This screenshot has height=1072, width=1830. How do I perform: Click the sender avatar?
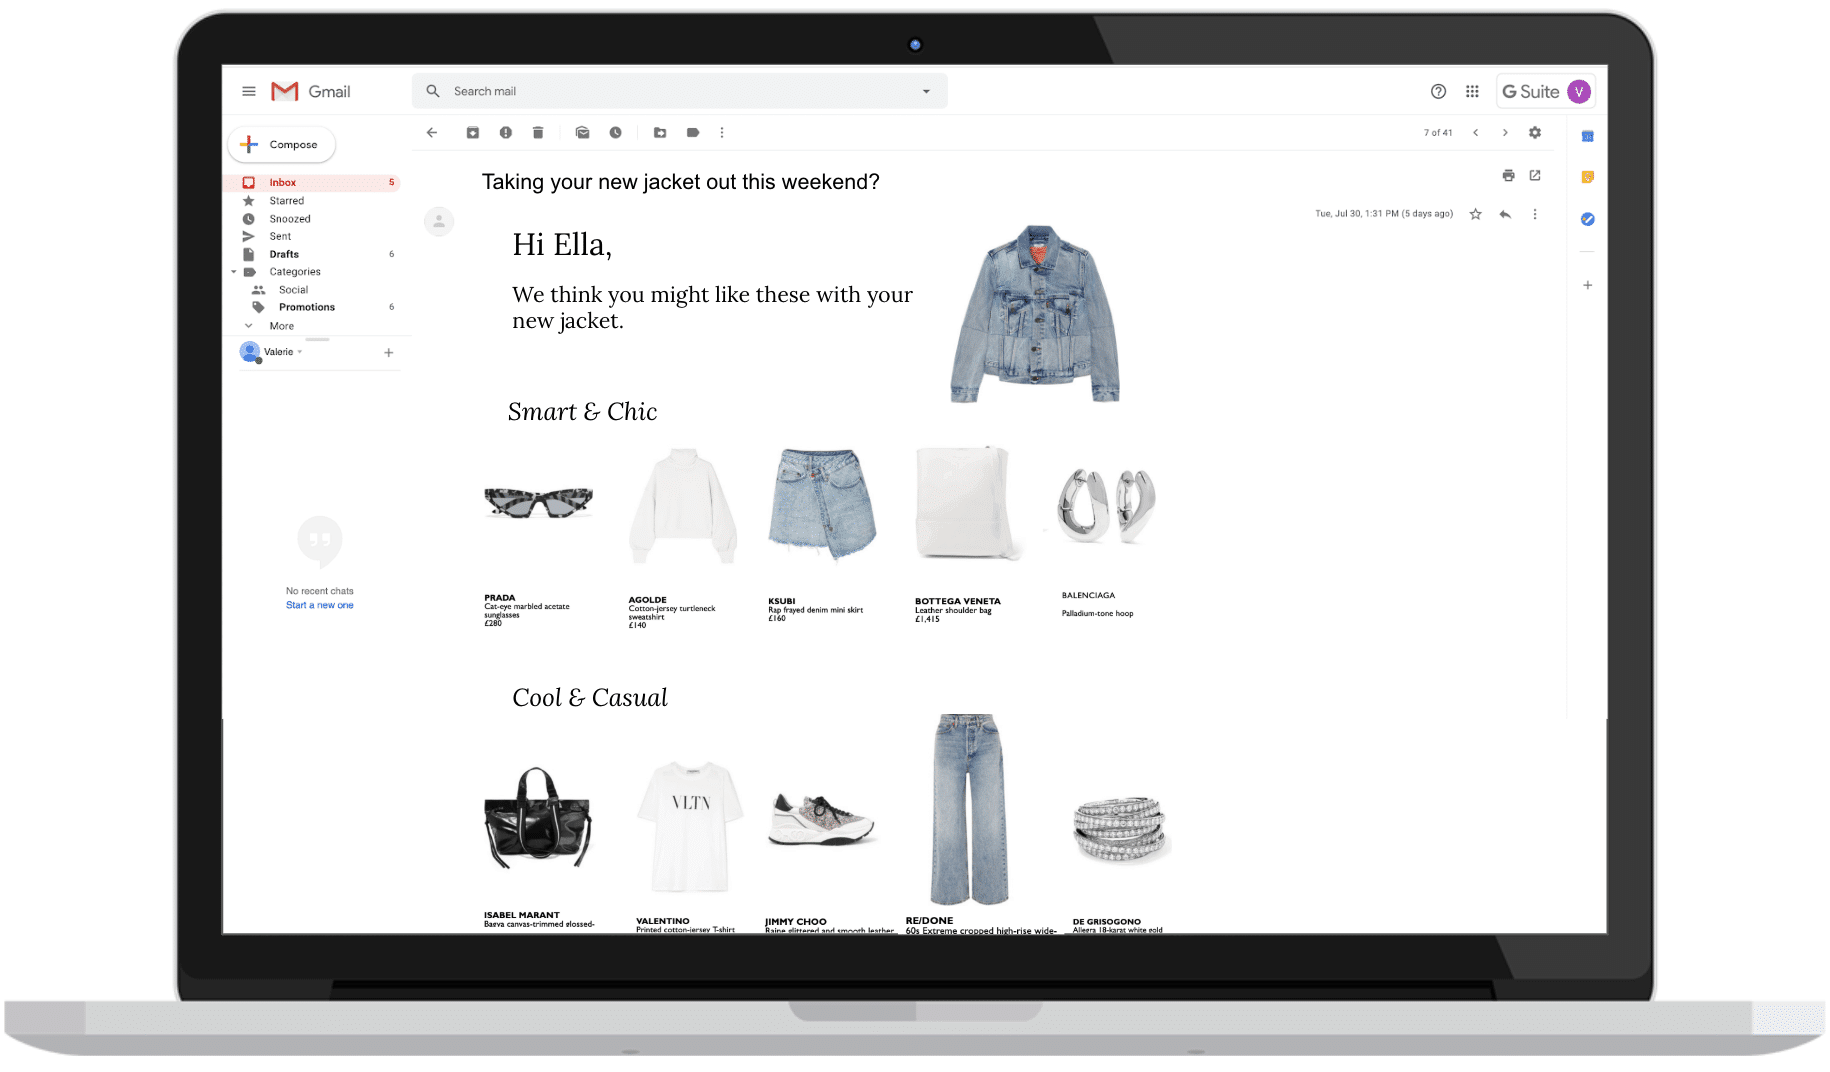click(x=439, y=221)
